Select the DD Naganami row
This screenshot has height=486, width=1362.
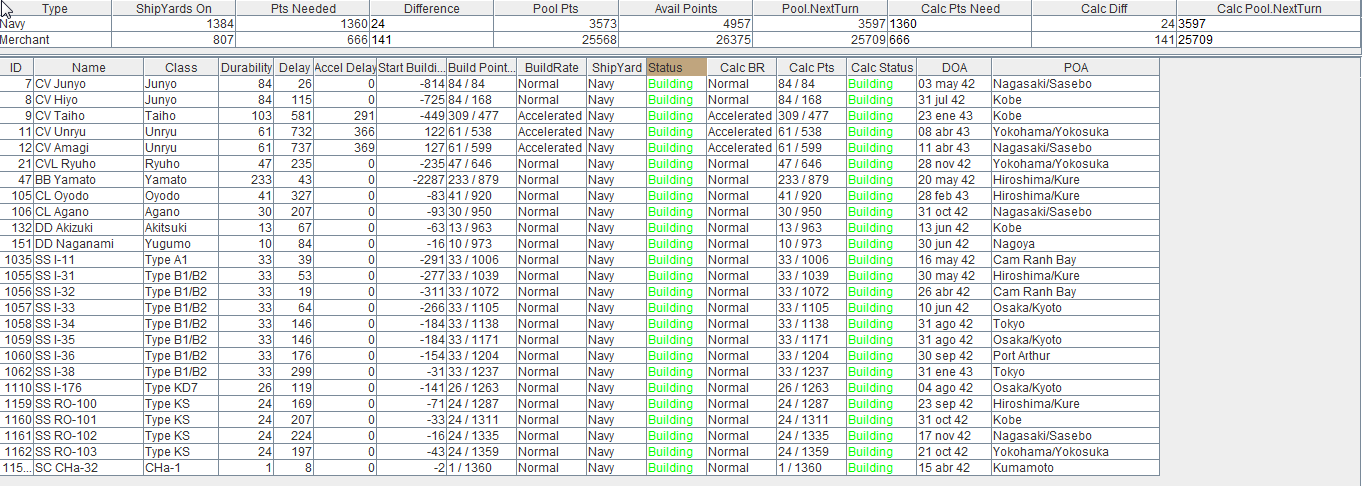tap(580, 244)
